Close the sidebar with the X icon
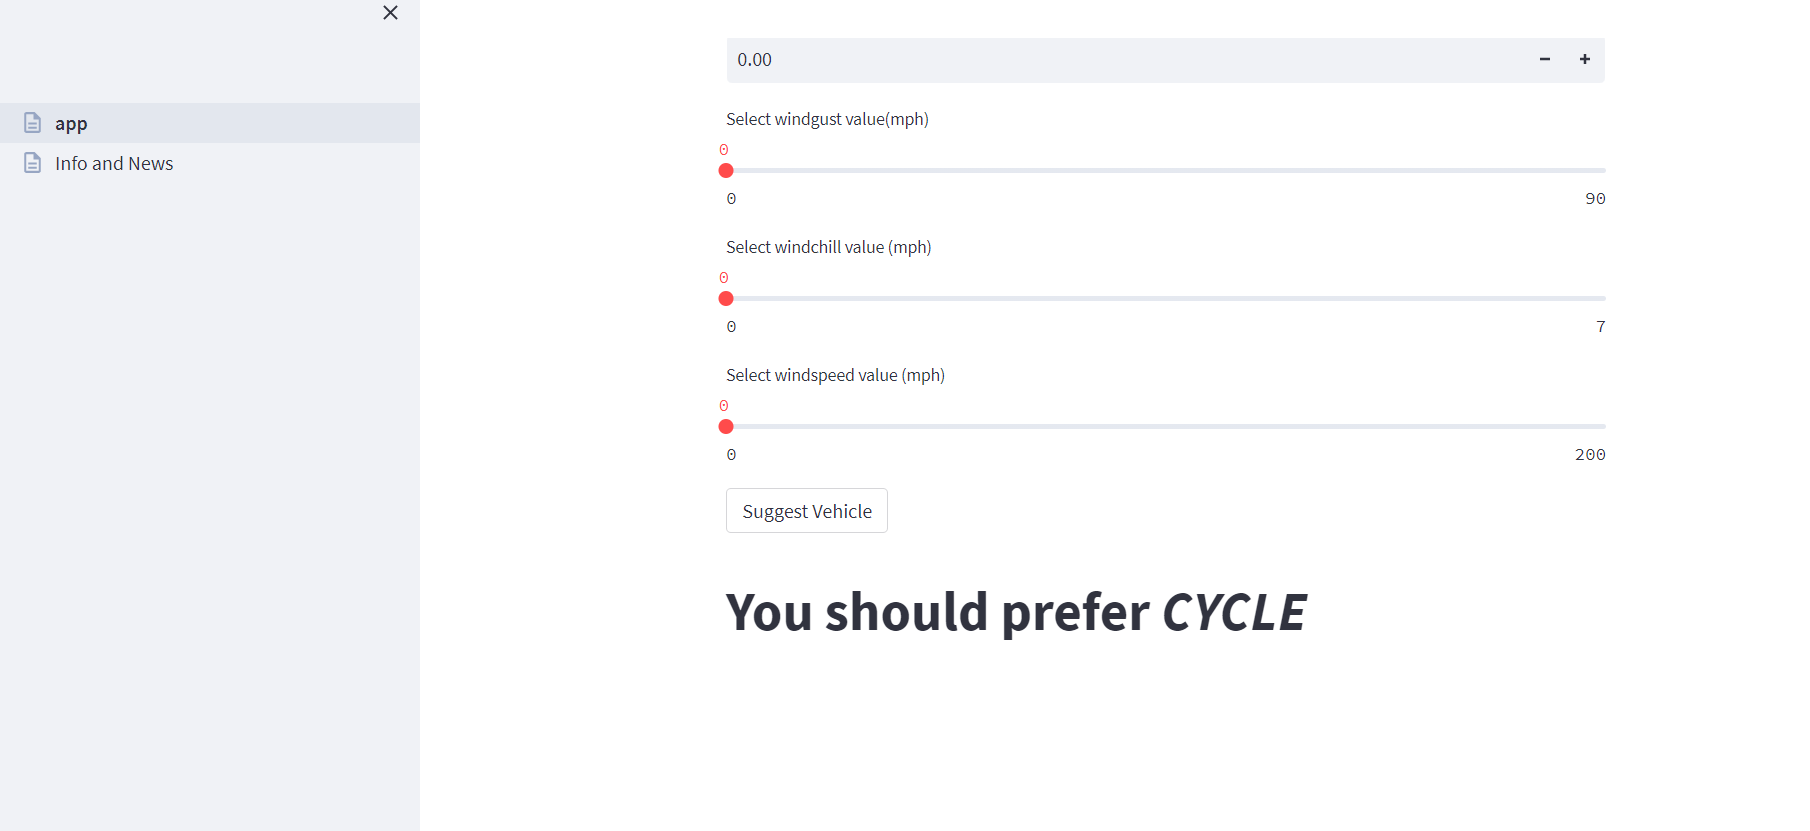 tap(390, 13)
